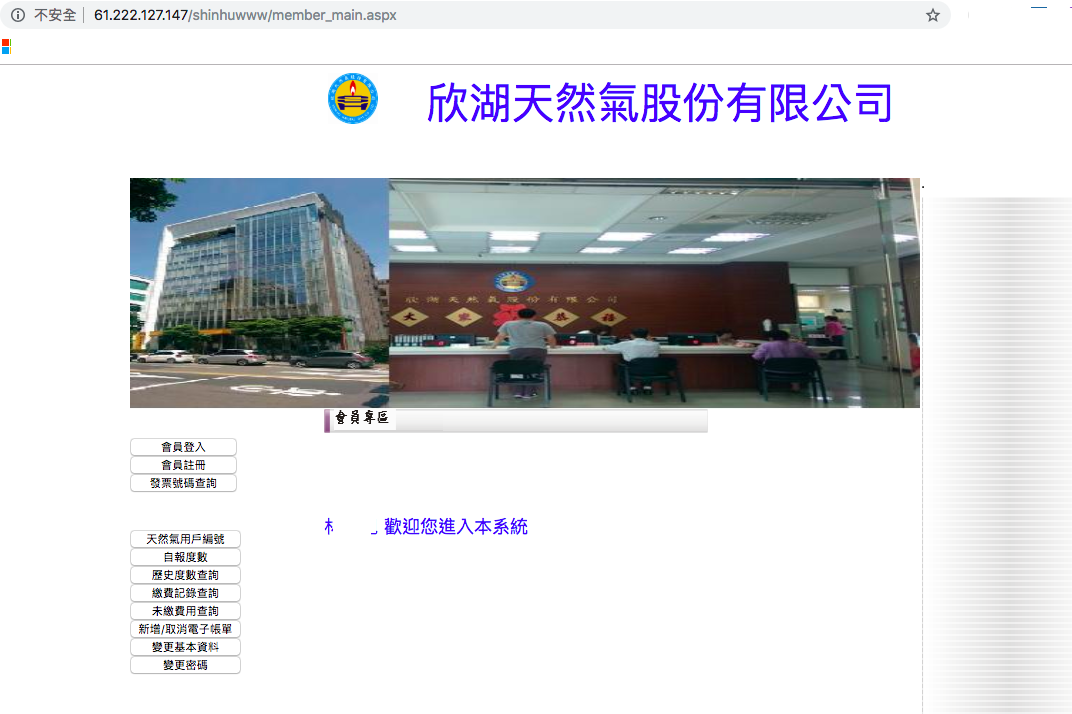The height and width of the screenshot is (714, 1072).
Task: Click the 發票號碼查詢 button
Action: tap(183, 483)
